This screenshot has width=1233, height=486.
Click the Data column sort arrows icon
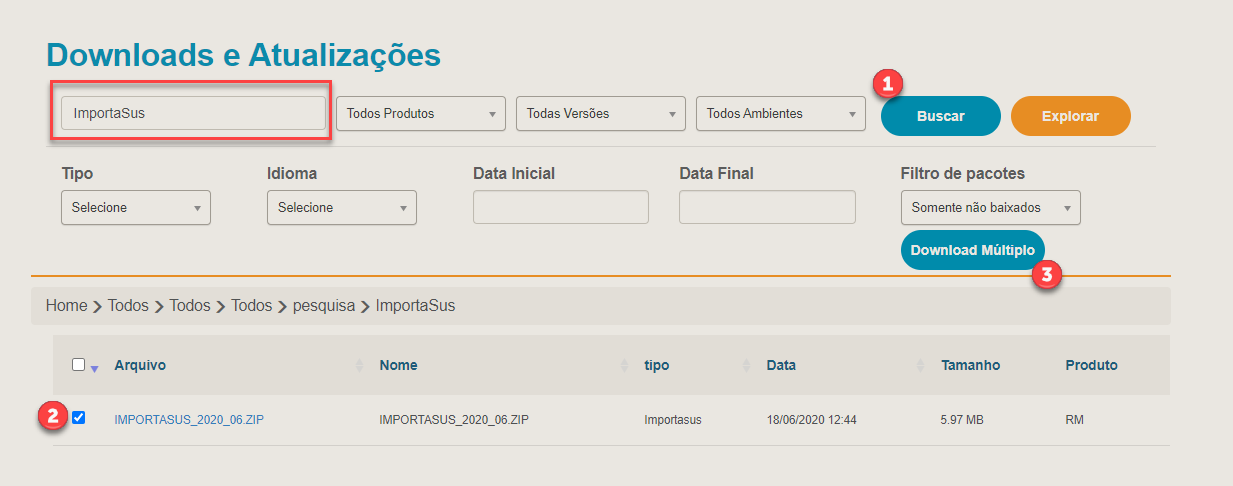tap(922, 366)
